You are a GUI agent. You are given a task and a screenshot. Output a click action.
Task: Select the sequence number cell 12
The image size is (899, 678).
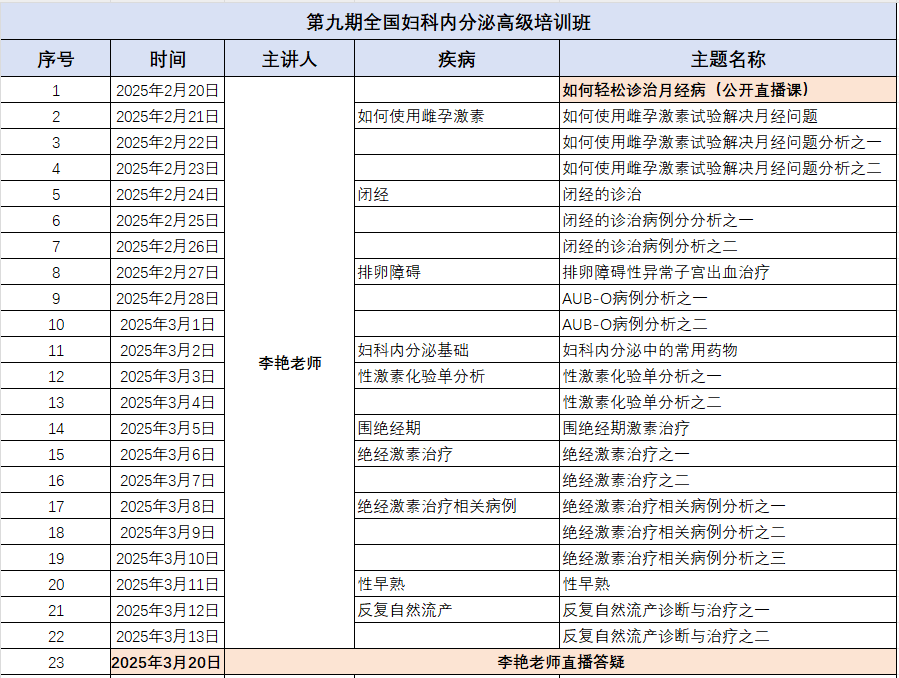56,376
